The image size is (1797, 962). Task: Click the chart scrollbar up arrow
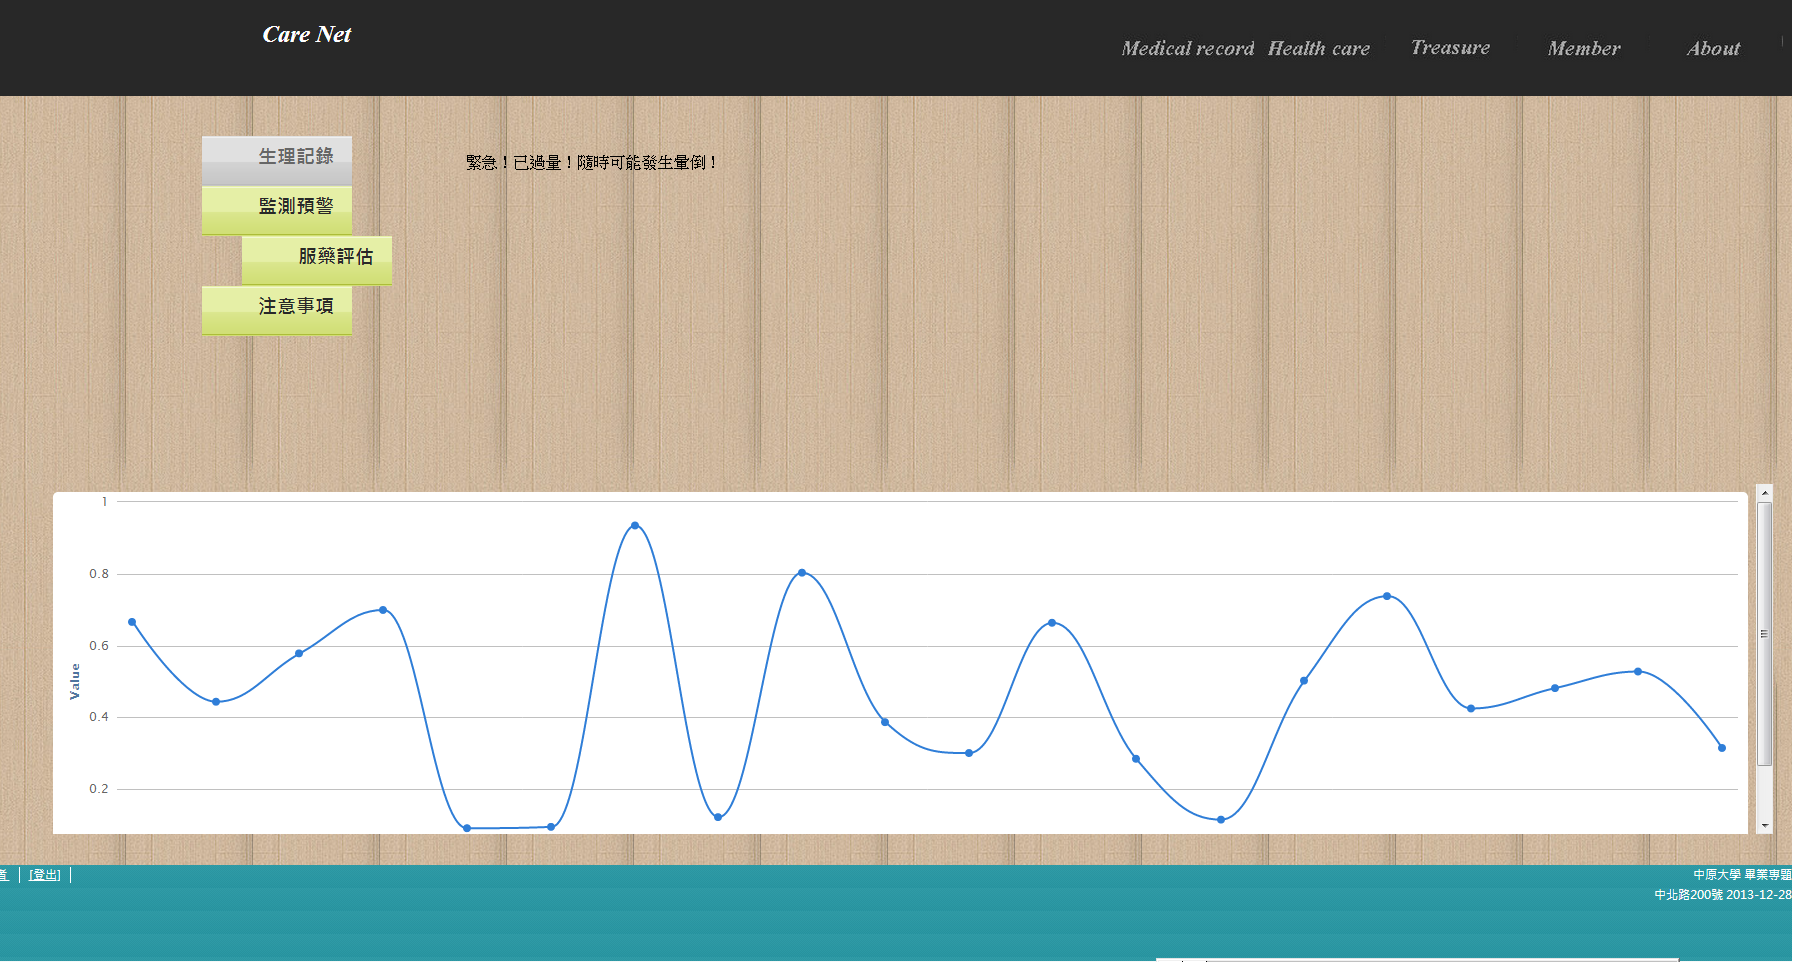[x=1765, y=493]
